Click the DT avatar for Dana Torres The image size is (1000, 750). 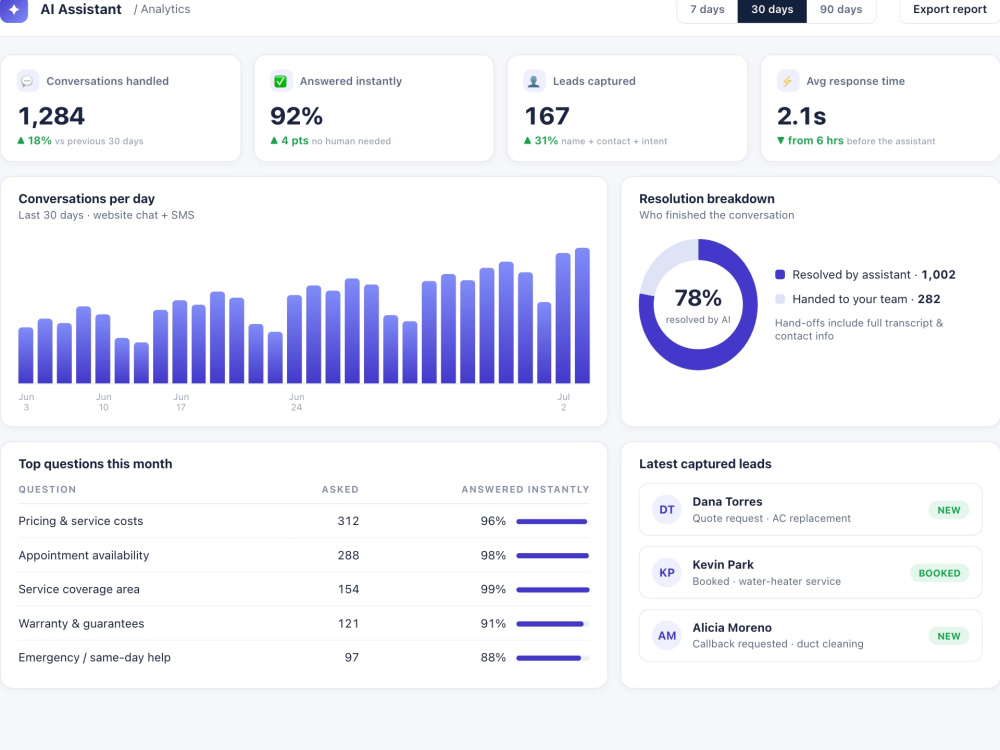pyautogui.click(x=667, y=510)
